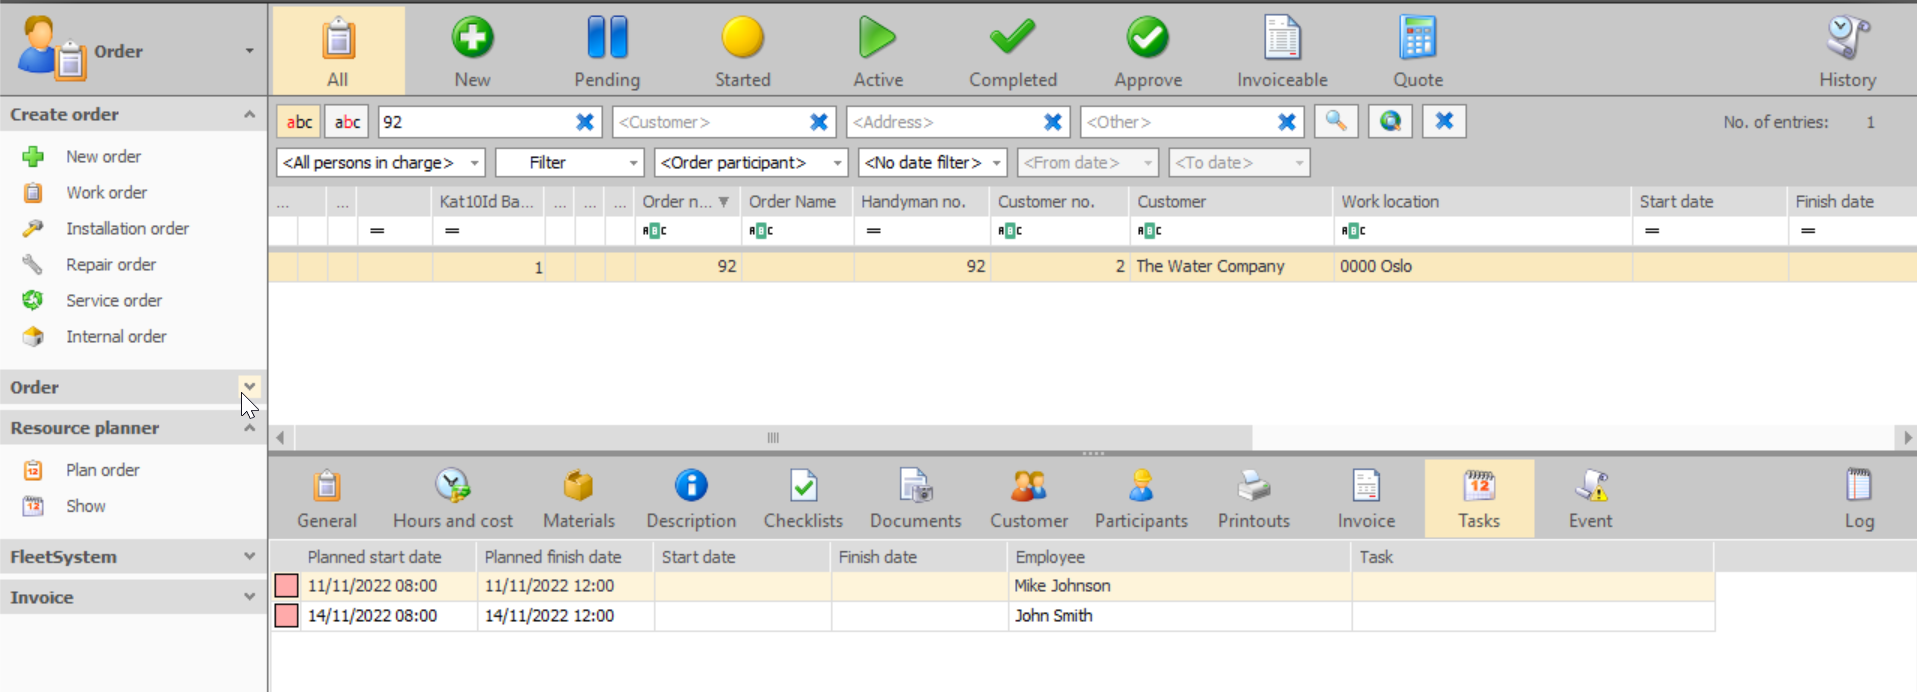Click the horizontal scrollbar thumb
The height and width of the screenshot is (692, 1917).
pos(773,437)
